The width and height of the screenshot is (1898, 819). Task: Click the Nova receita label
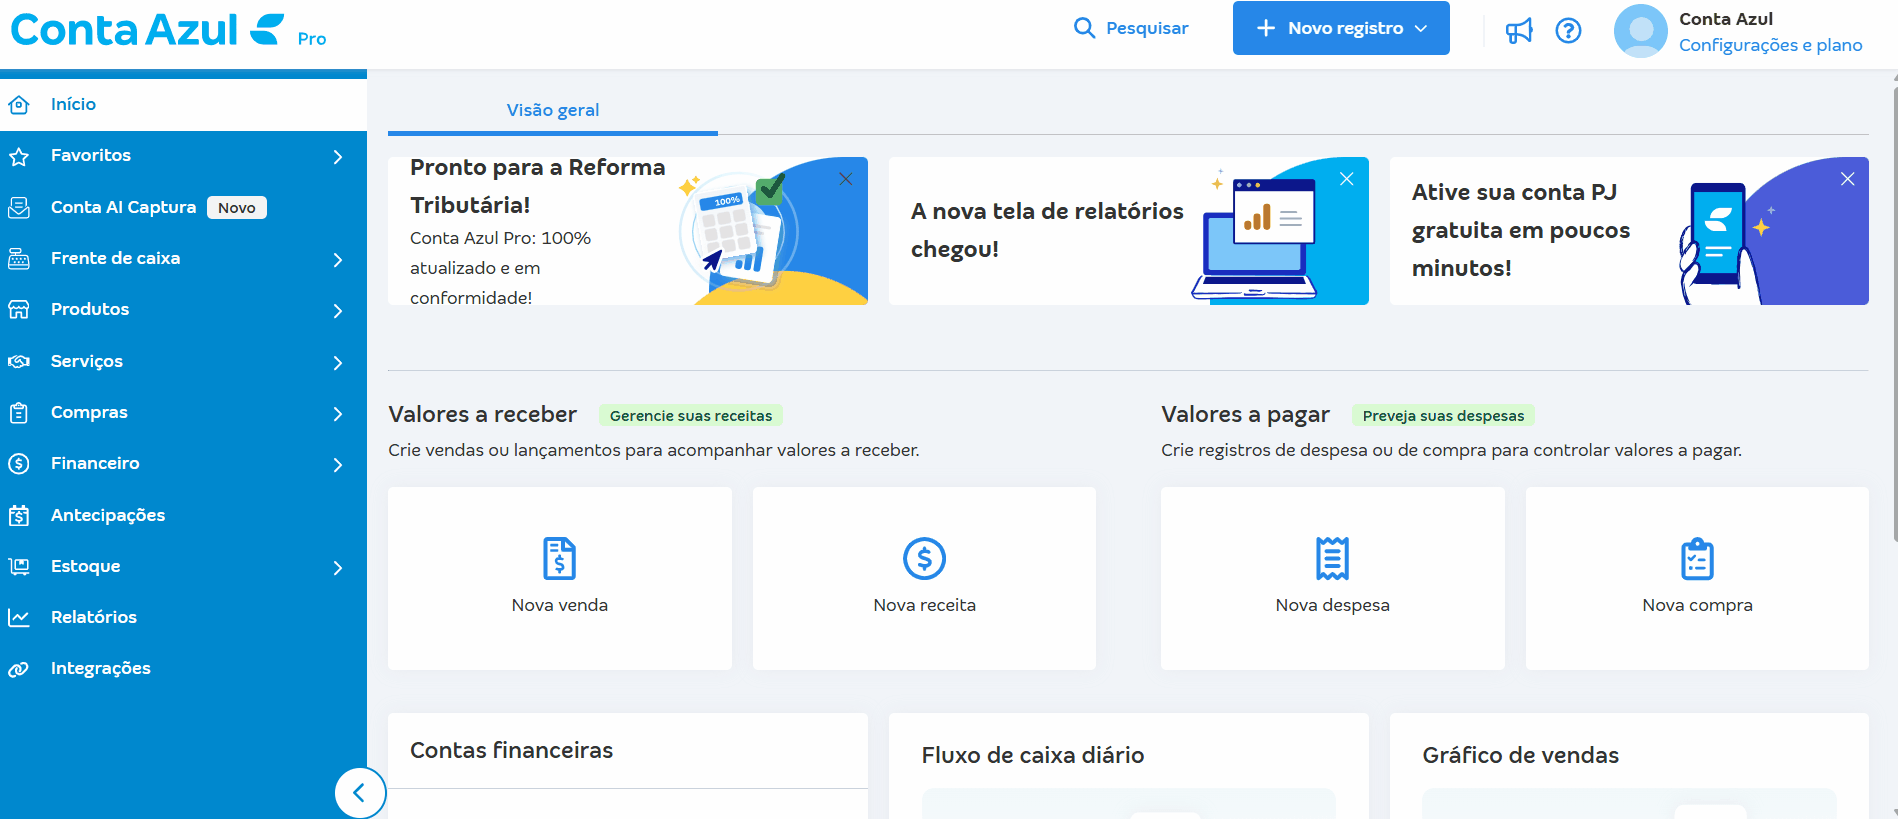[924, 605]
